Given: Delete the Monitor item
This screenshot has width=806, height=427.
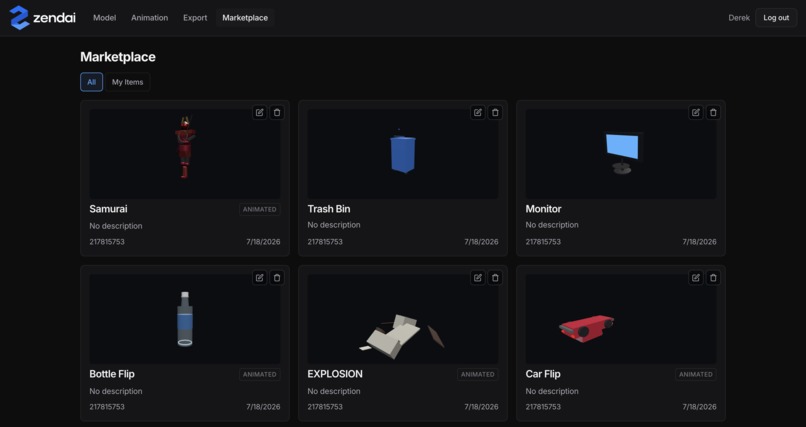Looking at the screenshot, I should click(x=713, y=113).
